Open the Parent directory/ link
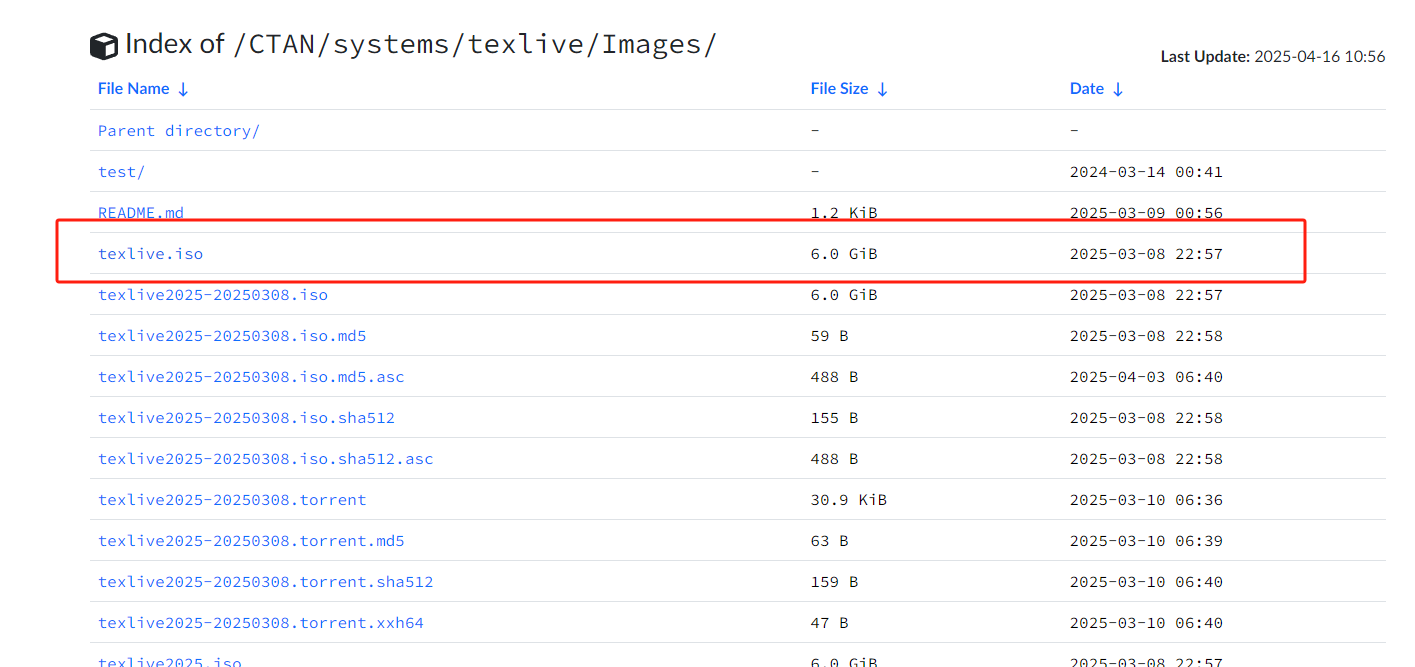The height and width of the screenshot is (667, 1415). (x=179, y=131)
